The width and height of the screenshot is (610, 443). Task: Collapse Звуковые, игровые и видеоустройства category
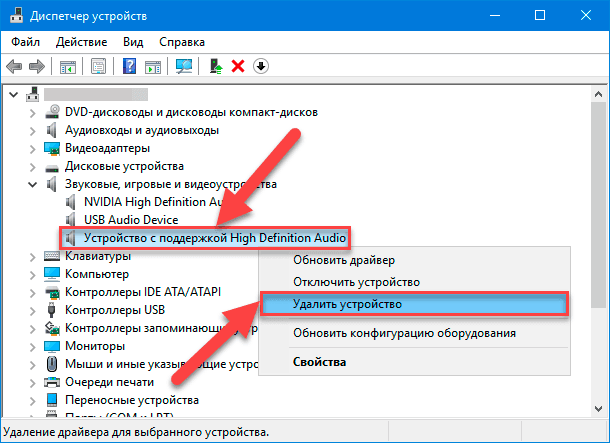click(x=33, y=185)
